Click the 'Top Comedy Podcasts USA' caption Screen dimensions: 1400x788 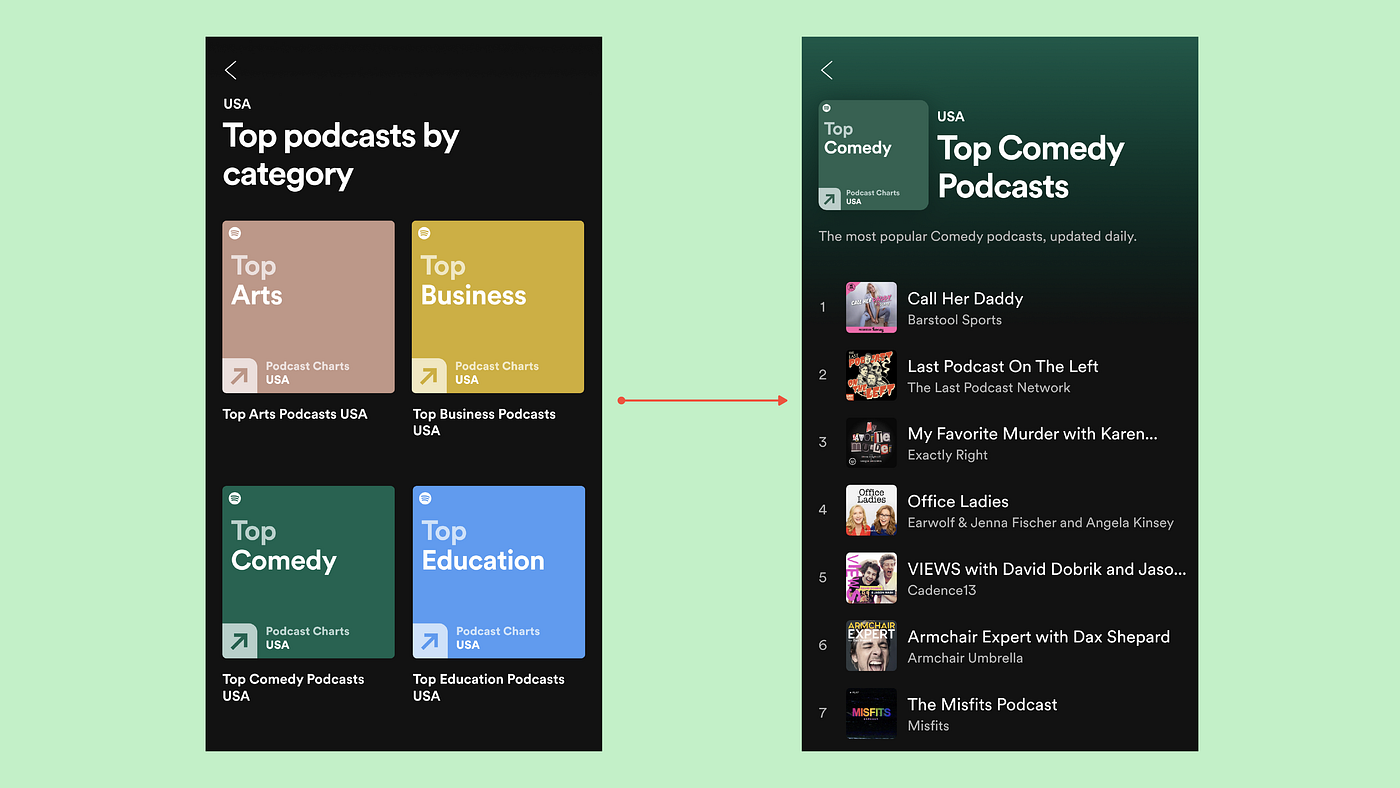point(293,687)
